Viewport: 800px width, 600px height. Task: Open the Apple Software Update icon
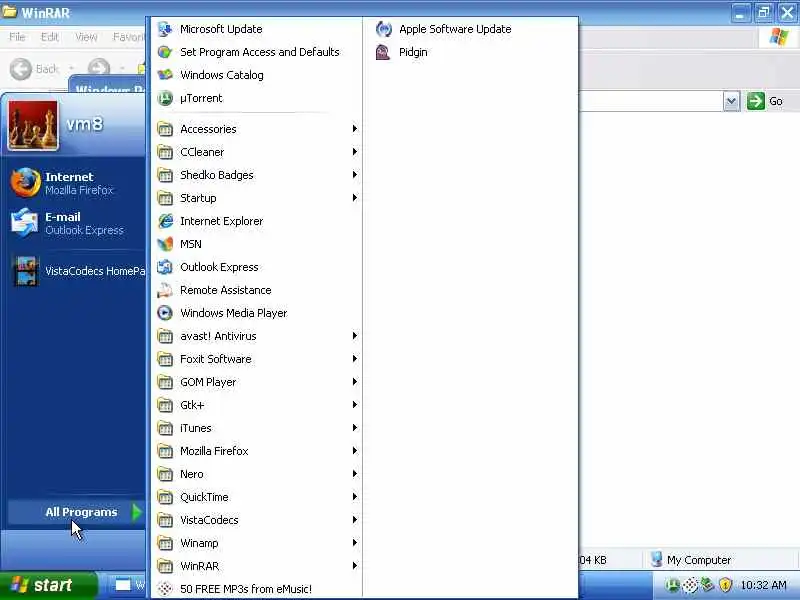[384, 29]
